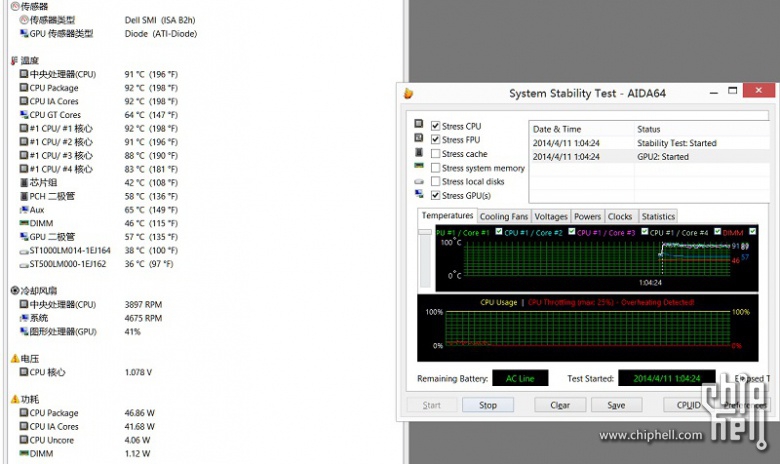The width and height of the screenshot is (780, 464).
Task: Click the CPU chip icon beside Stress CPU
Action: pyautogui.click(x=419, y=126)
